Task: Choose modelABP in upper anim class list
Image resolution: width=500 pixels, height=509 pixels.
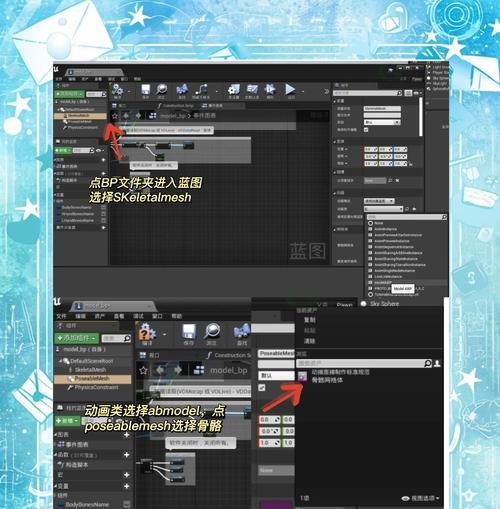Action: click(x=383, y=282)
